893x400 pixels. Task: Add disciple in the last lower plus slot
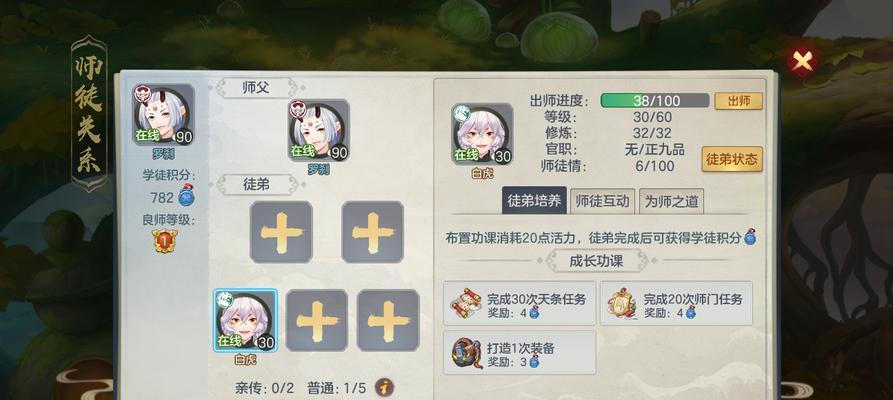[x=388, y=320]
